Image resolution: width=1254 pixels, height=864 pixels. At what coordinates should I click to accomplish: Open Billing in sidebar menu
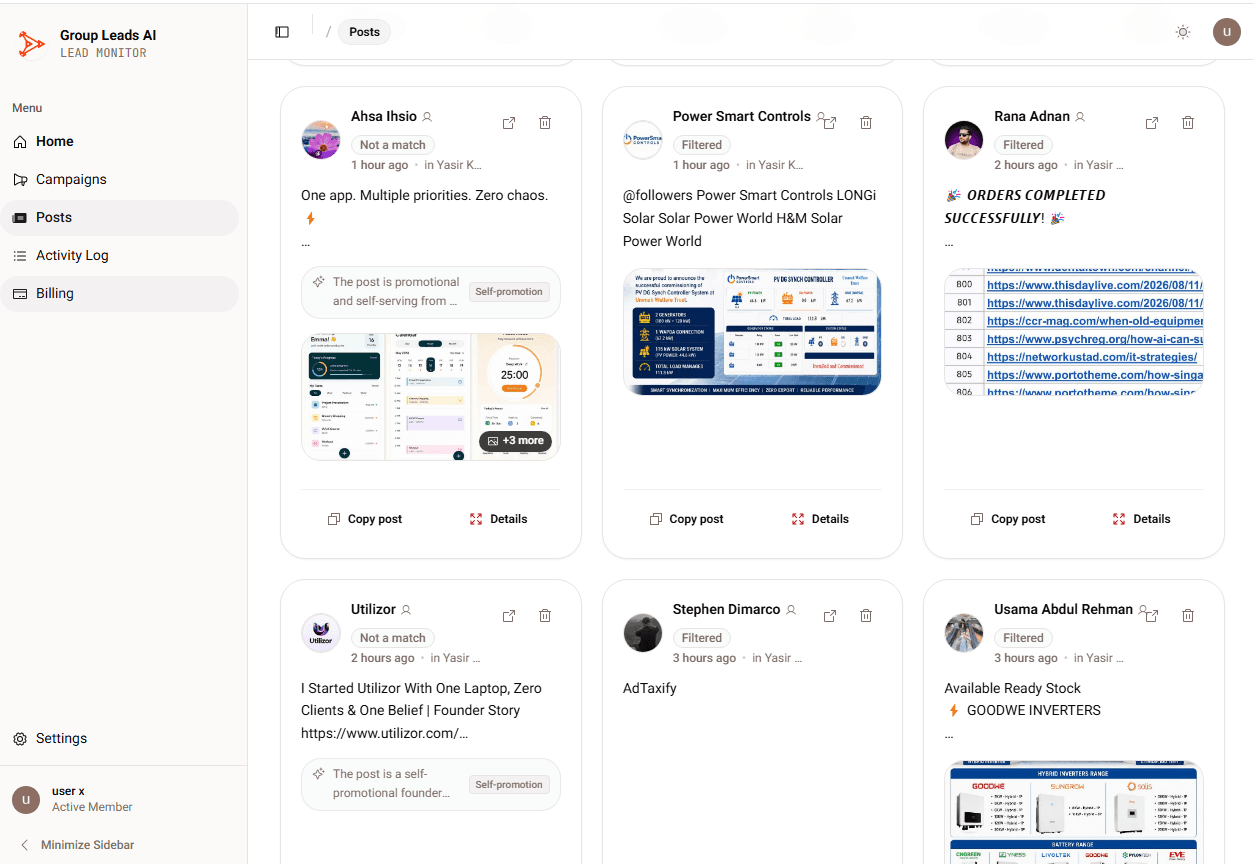(119, 294)
